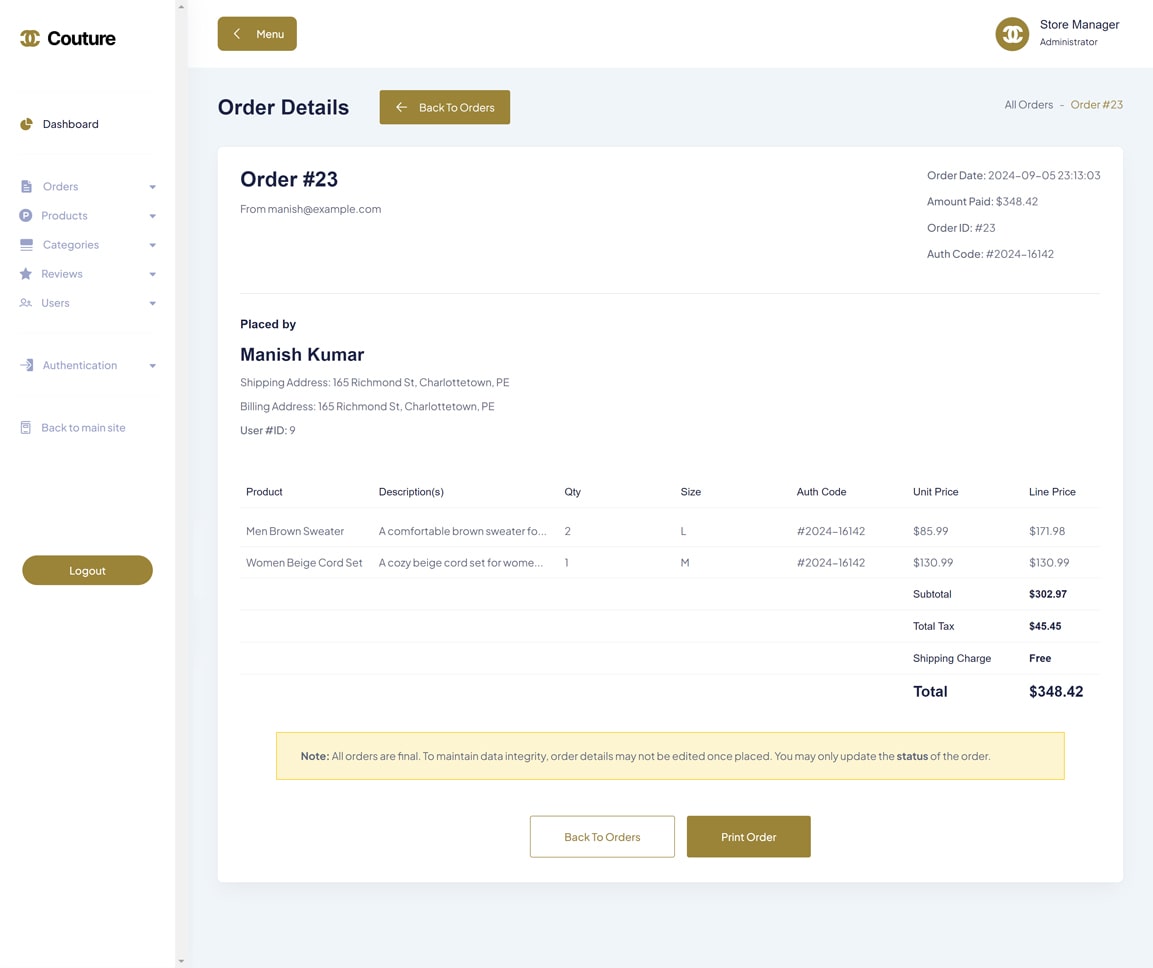Expand the Authentication dropdown chevron

pyautogui.click(x=152, y=365)
